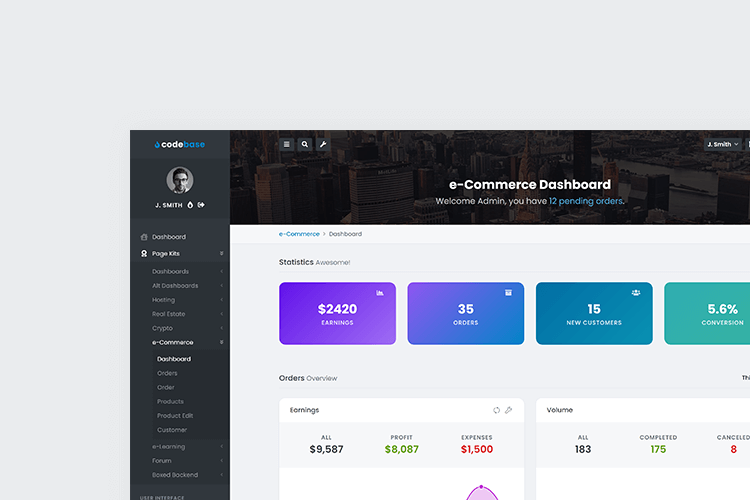Follow the "12 pending orders" link
The width and height of the screenshot is (750, 500).
(585, 201)
